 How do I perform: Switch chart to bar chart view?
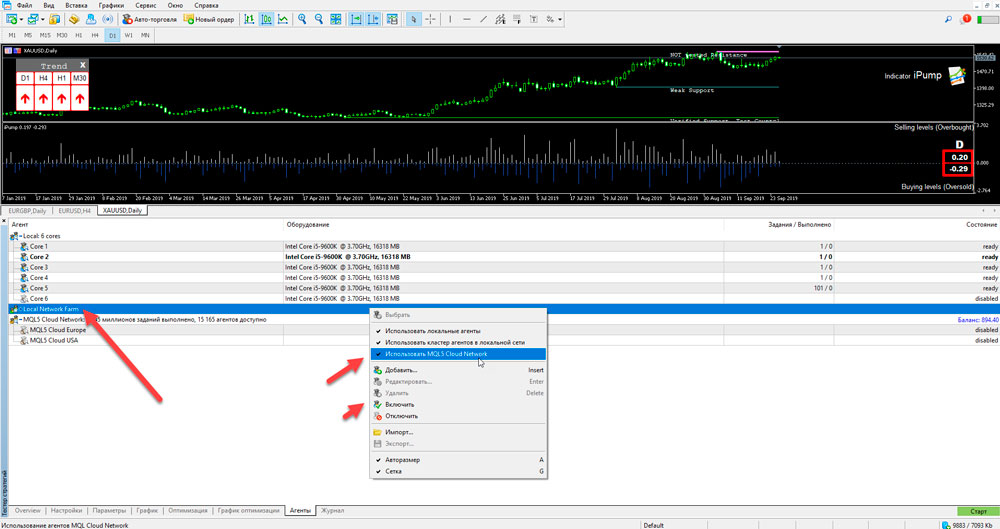pyautogui.click(x=249, y=19)
